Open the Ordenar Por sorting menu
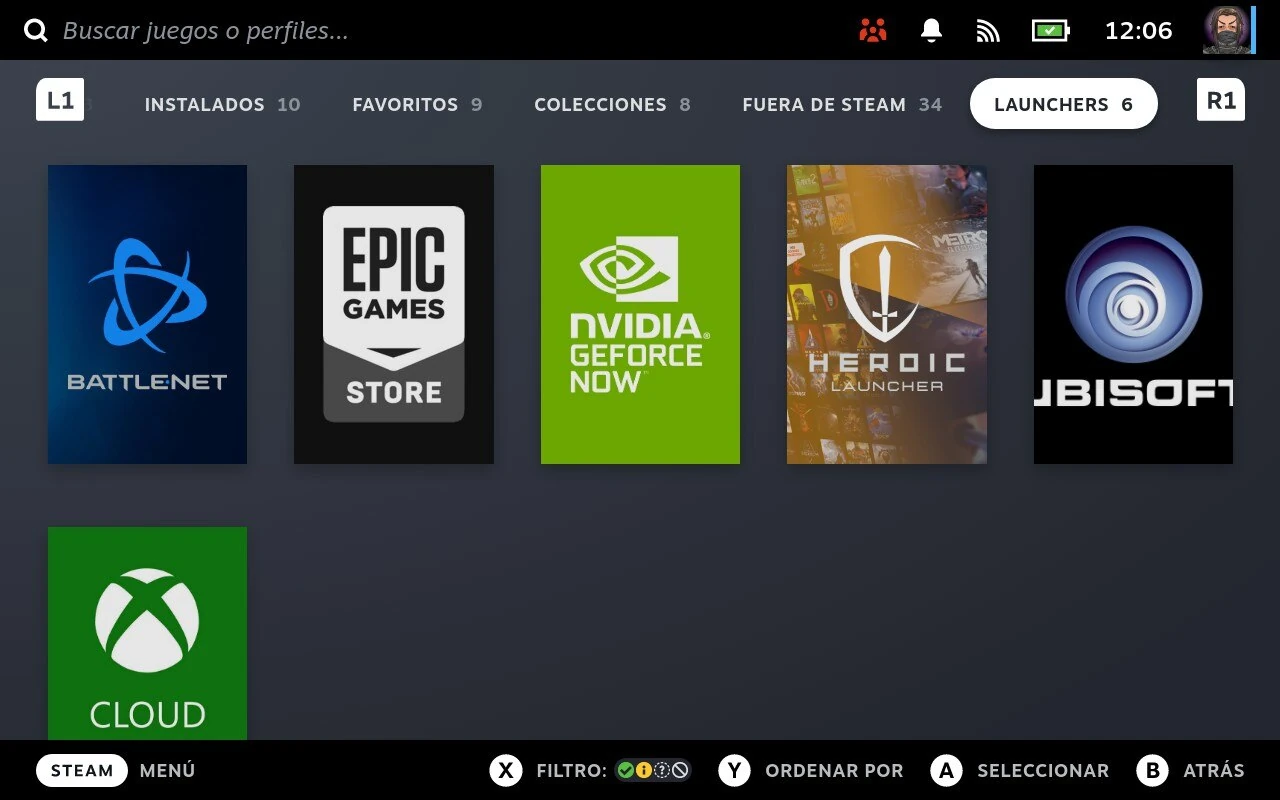 click(x=834, y=770)
